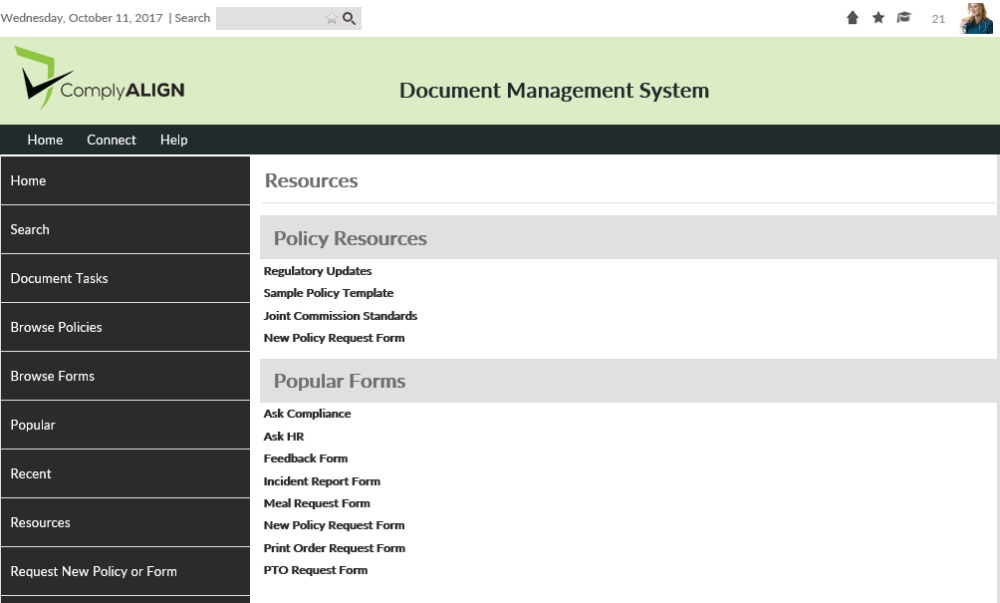
Task: Go to Document Tasks
Action: [x=125, y=279]
